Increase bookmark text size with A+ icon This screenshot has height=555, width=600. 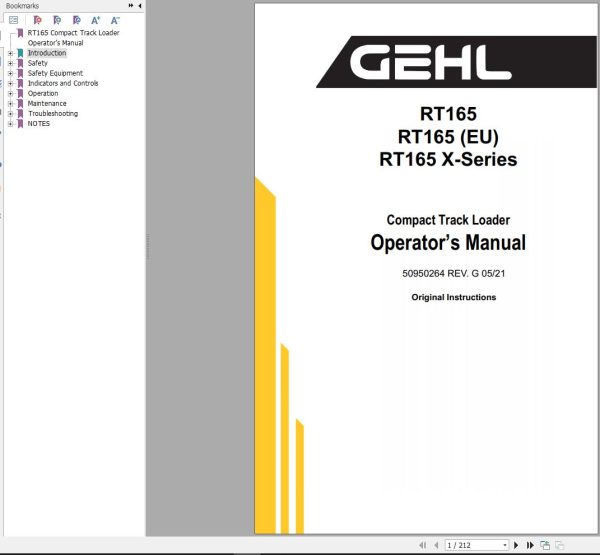point(96,20)
